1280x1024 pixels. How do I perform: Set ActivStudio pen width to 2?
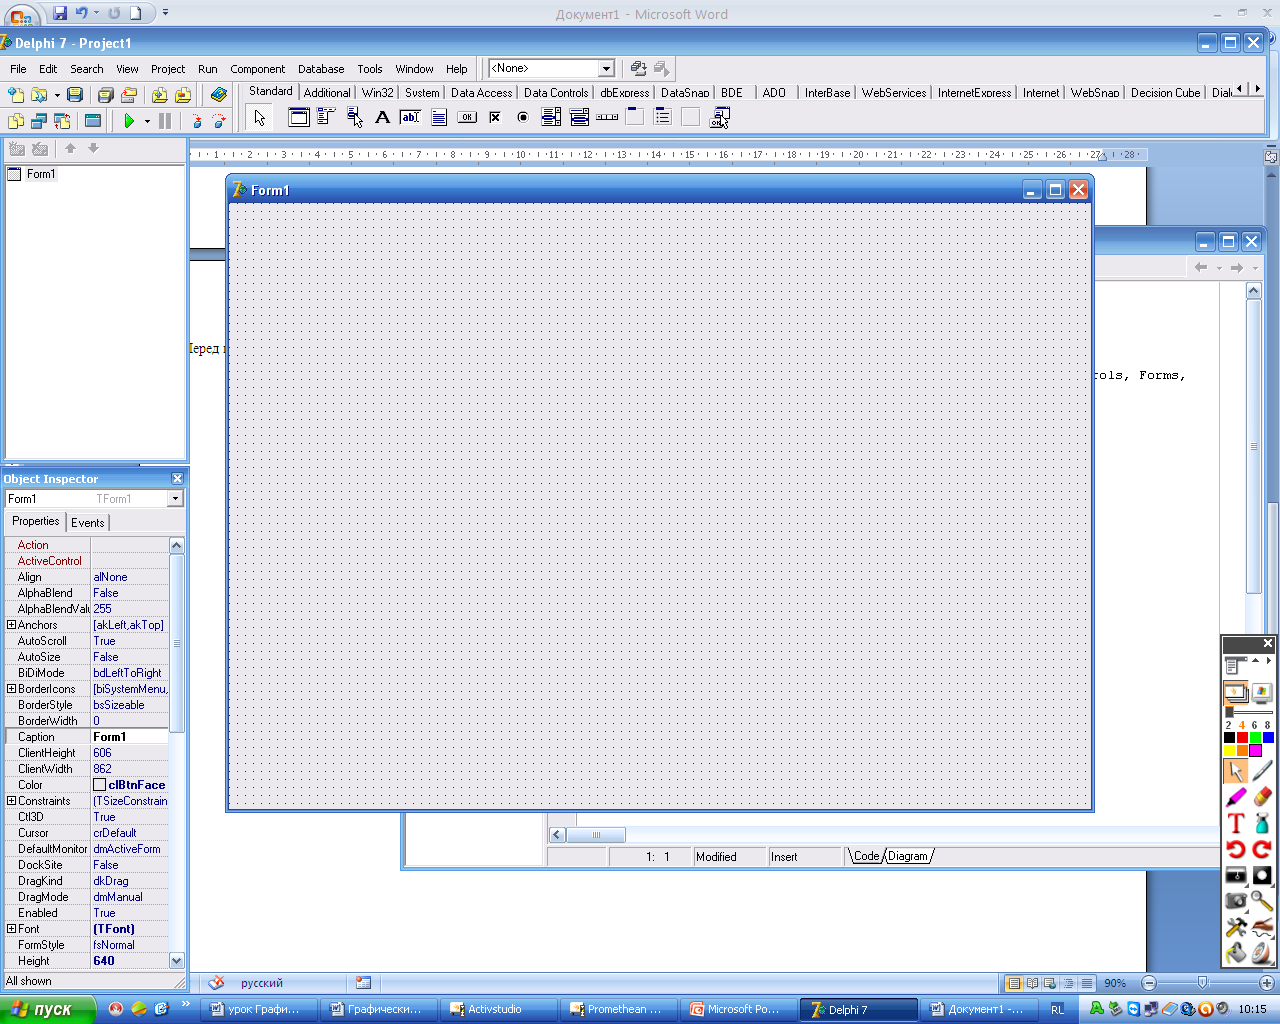coord(1228,725)
